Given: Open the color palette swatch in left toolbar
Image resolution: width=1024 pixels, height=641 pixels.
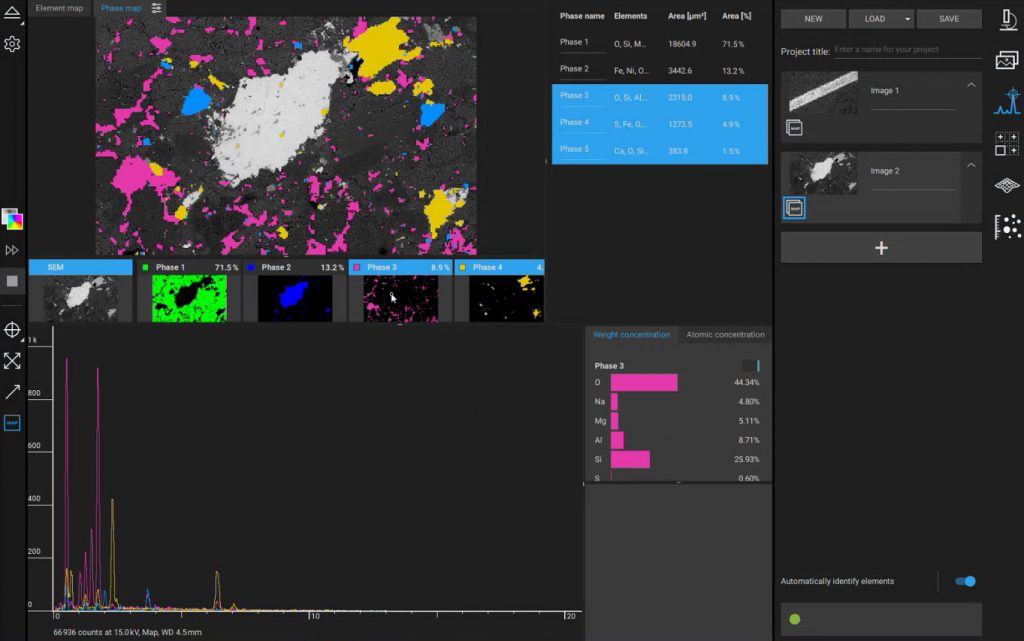Looking at the screenshot, I should tap(12, 218).
